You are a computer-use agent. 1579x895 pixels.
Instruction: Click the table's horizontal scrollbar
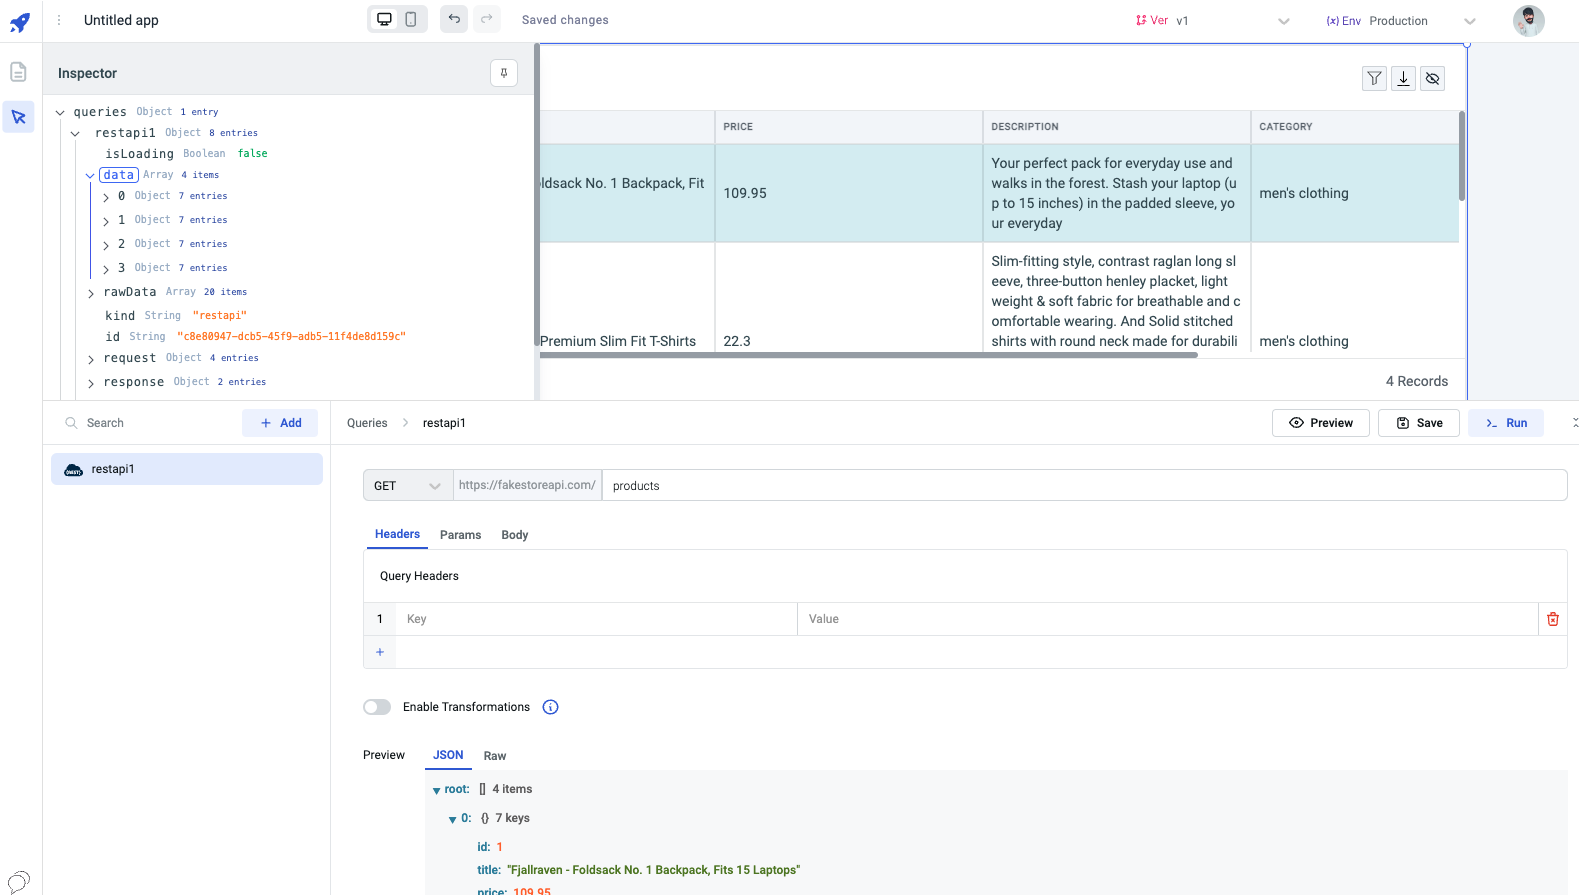[x=868, y=355]
